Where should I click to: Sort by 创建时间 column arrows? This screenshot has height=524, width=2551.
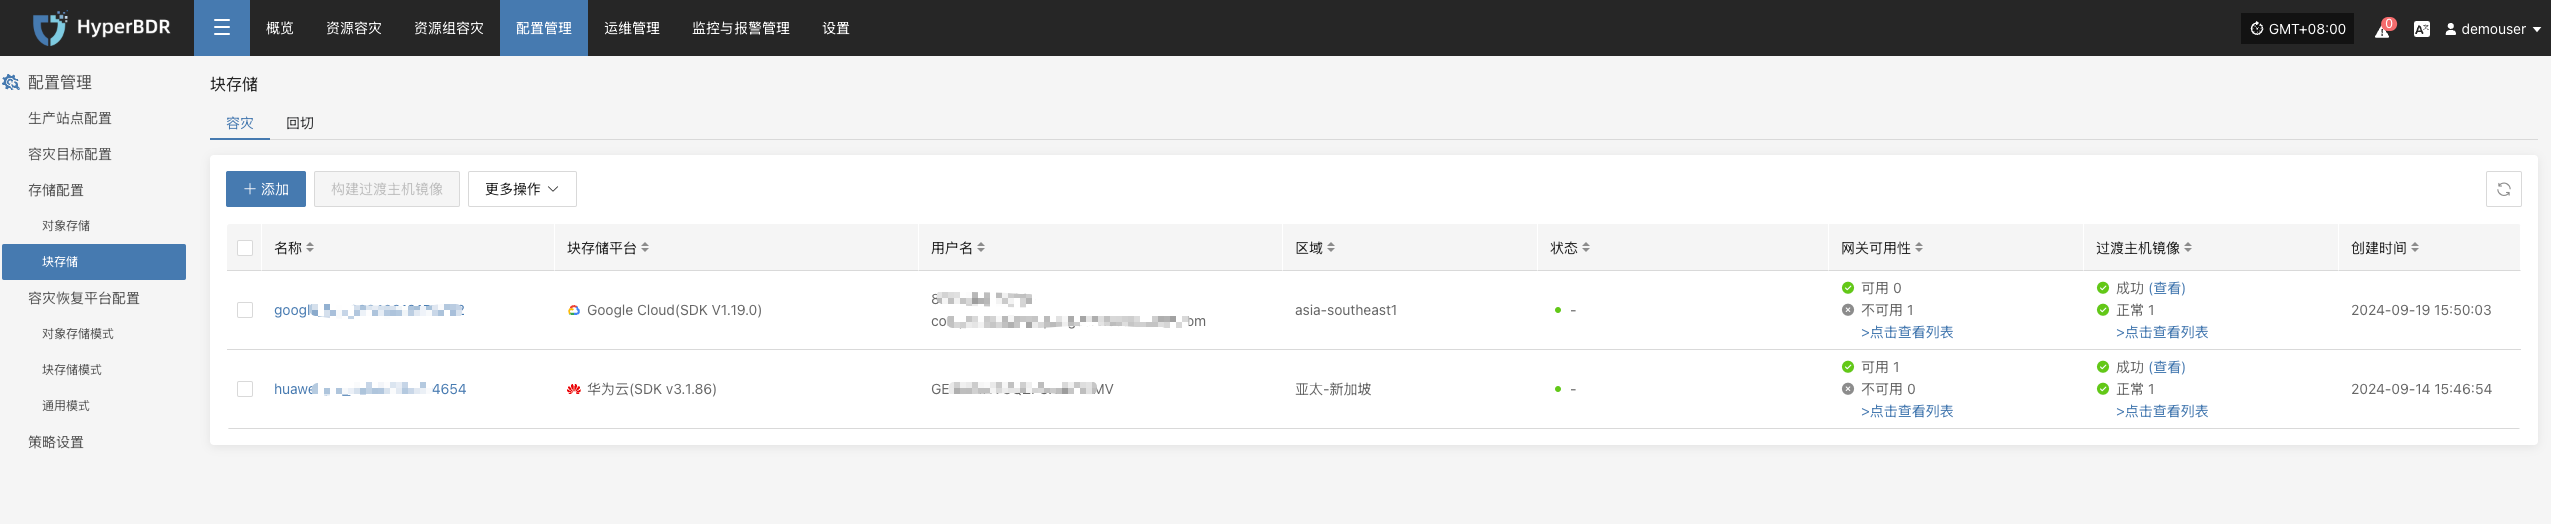point(2415,247)
